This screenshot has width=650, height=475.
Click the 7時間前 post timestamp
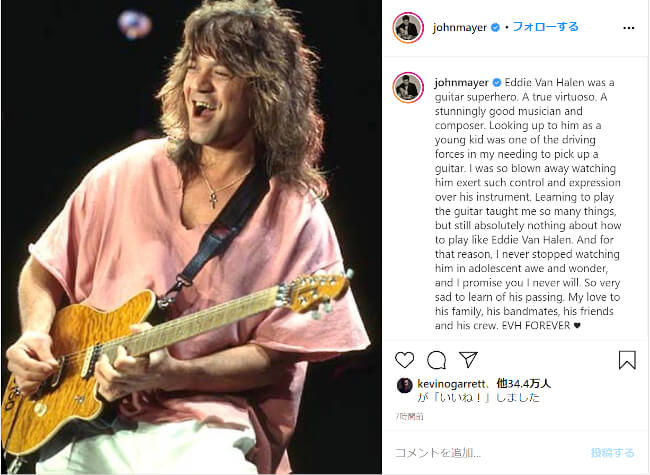click(x=410, y=416)
